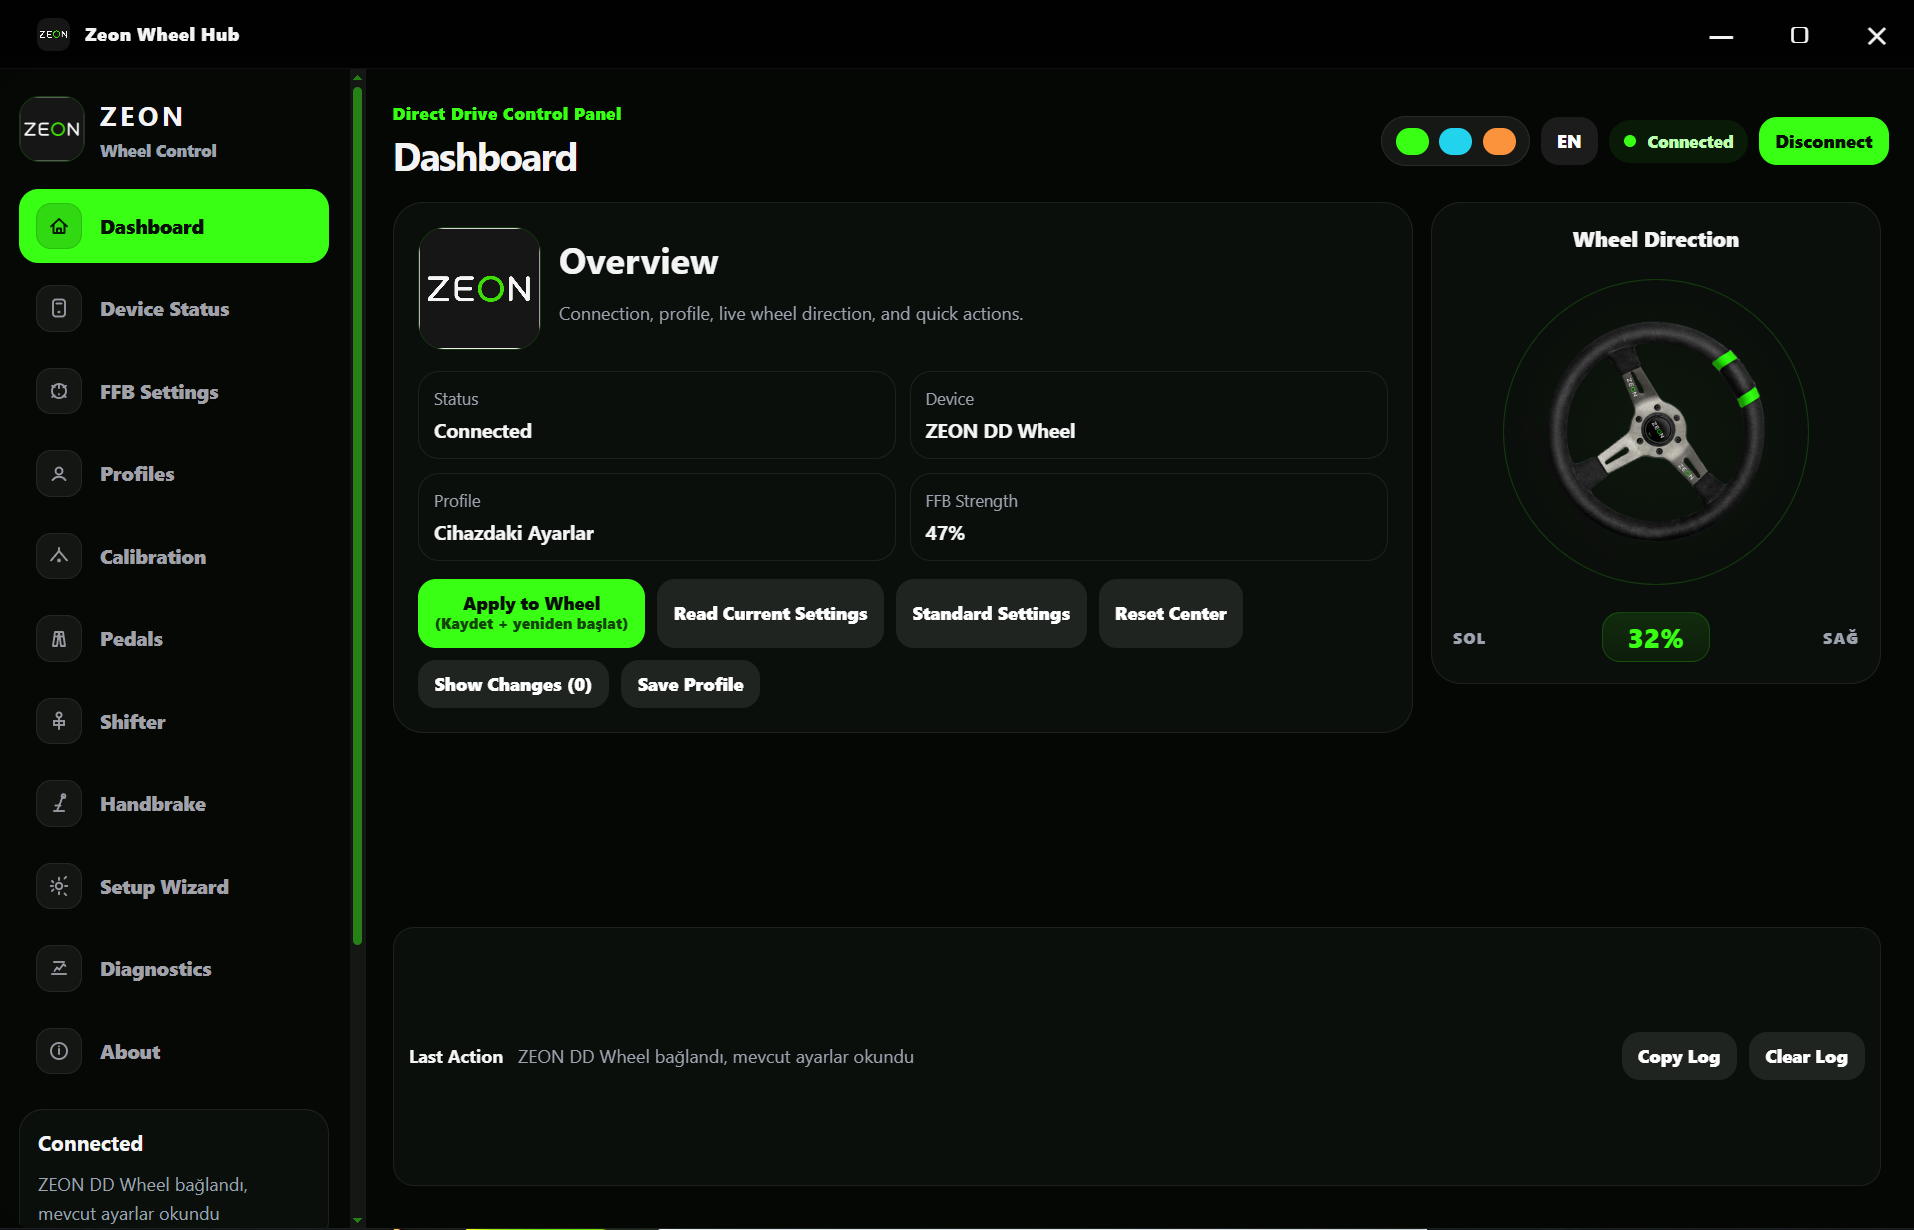Open the Shifter section
1914x1230 pixels.
pyautogui.click(x=174, y=721)
